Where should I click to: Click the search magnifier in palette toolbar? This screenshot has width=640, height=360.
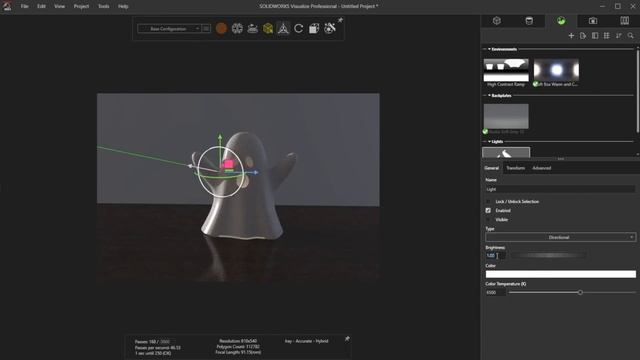(x=631, y=36)
